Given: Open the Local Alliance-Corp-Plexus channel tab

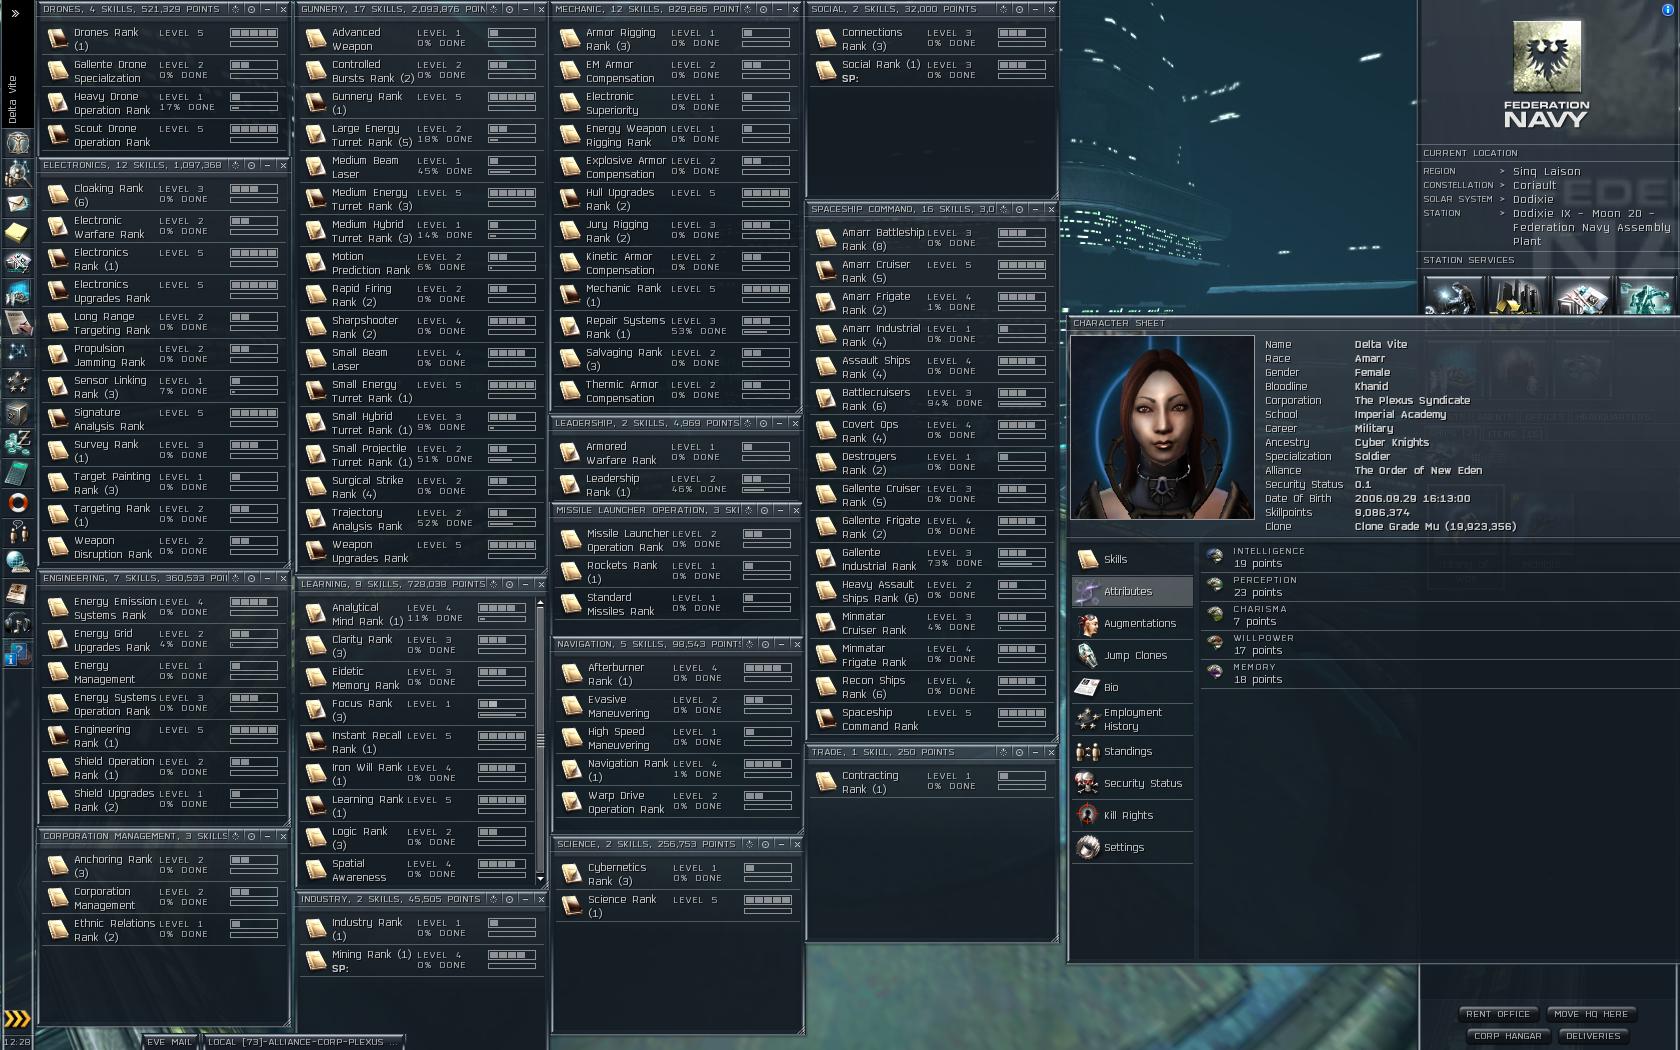Looking at the screenshot, I should (302, 1042).
